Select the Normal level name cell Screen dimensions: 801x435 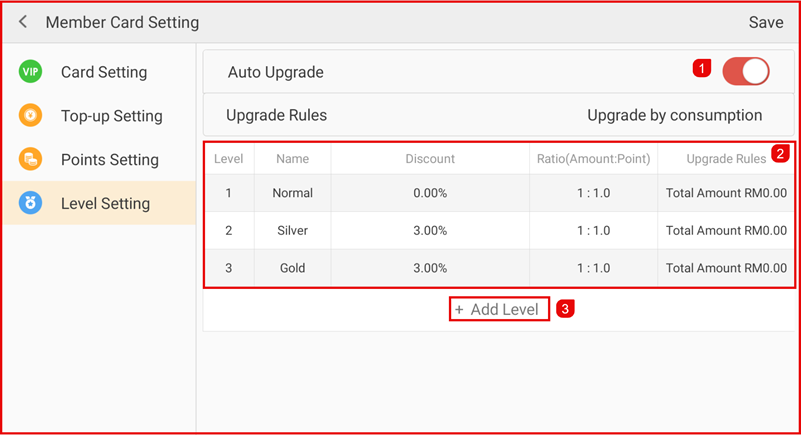click(292, 193)
